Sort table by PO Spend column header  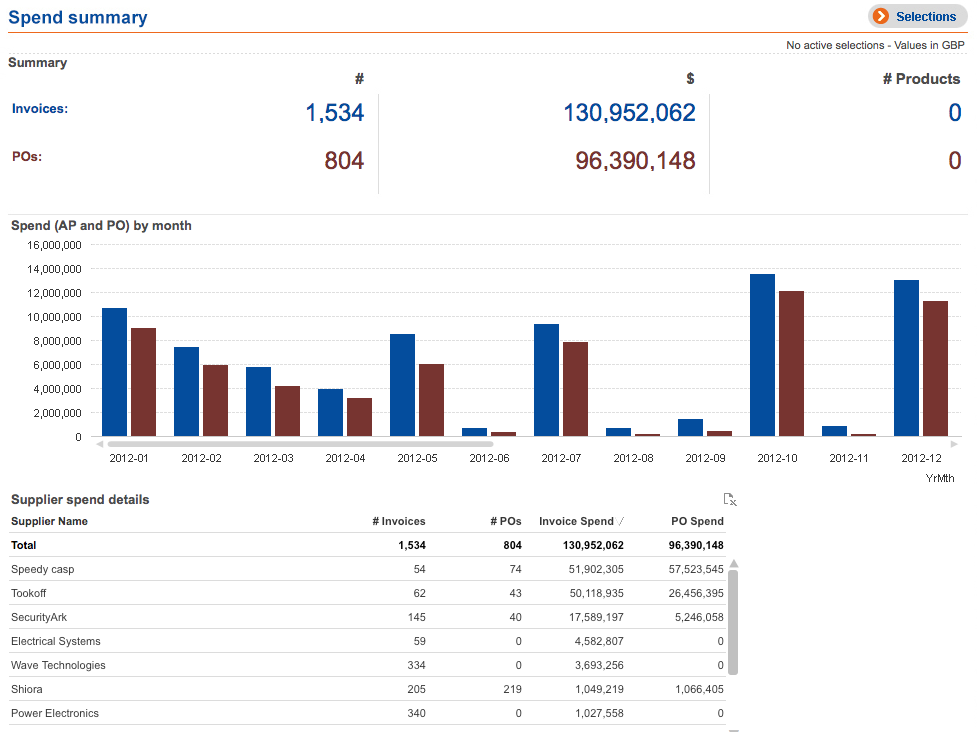point(697,521)
